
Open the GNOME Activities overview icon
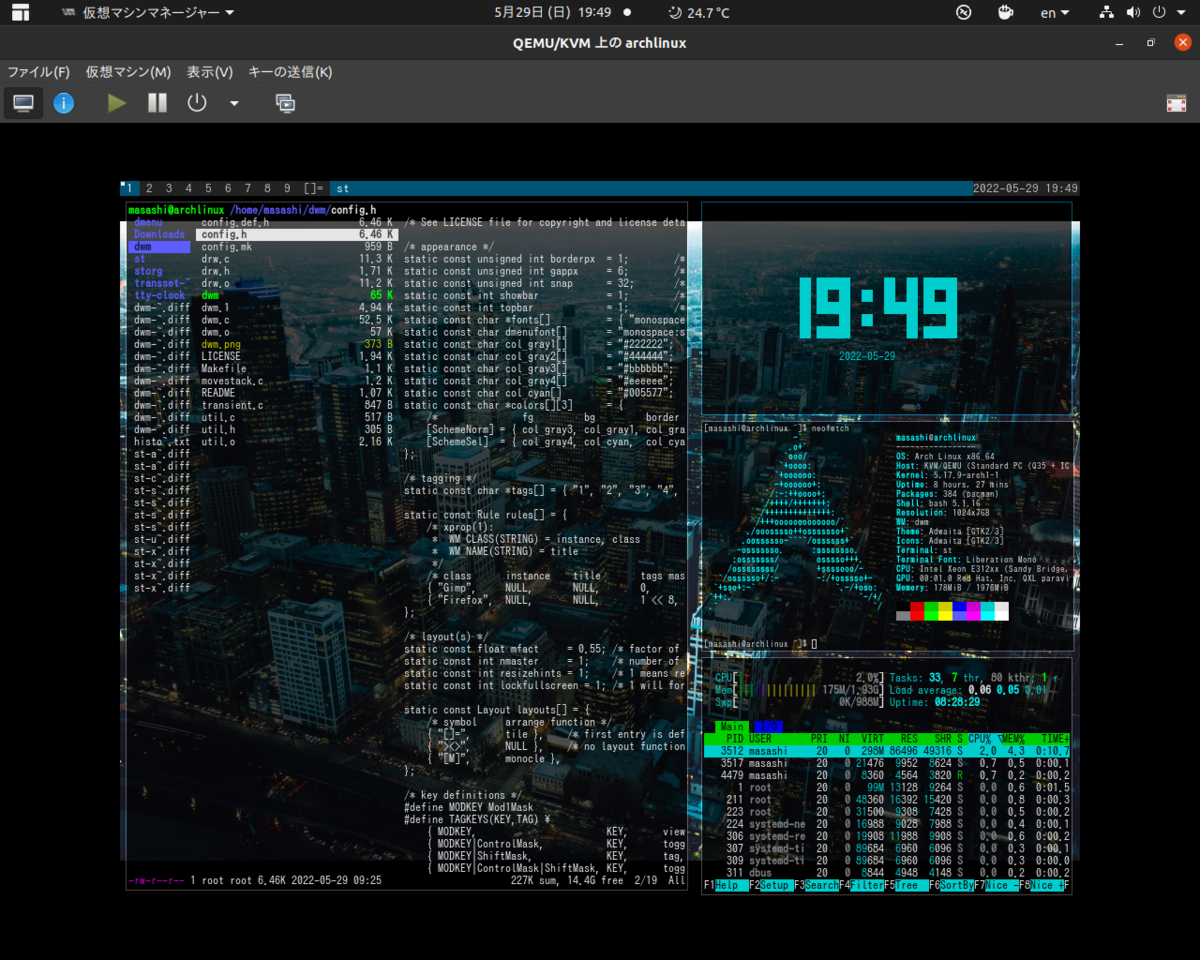(x=20, y=13)
